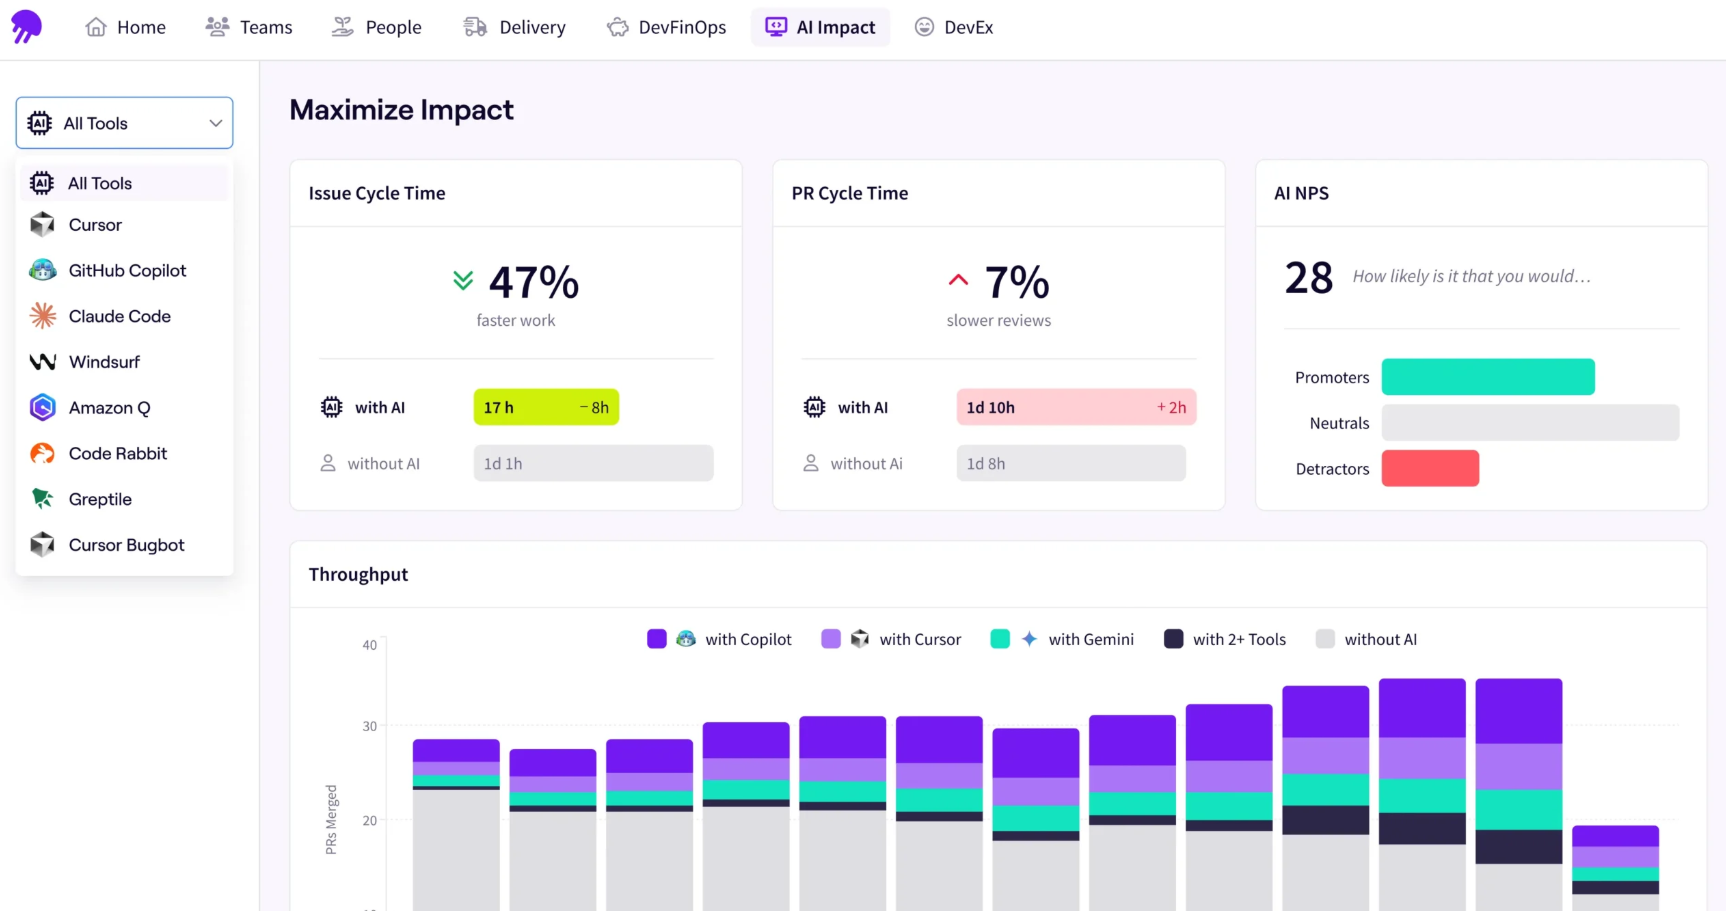
Task: Click the DevEx smiley icon
Action: click(x=925, y=27)
